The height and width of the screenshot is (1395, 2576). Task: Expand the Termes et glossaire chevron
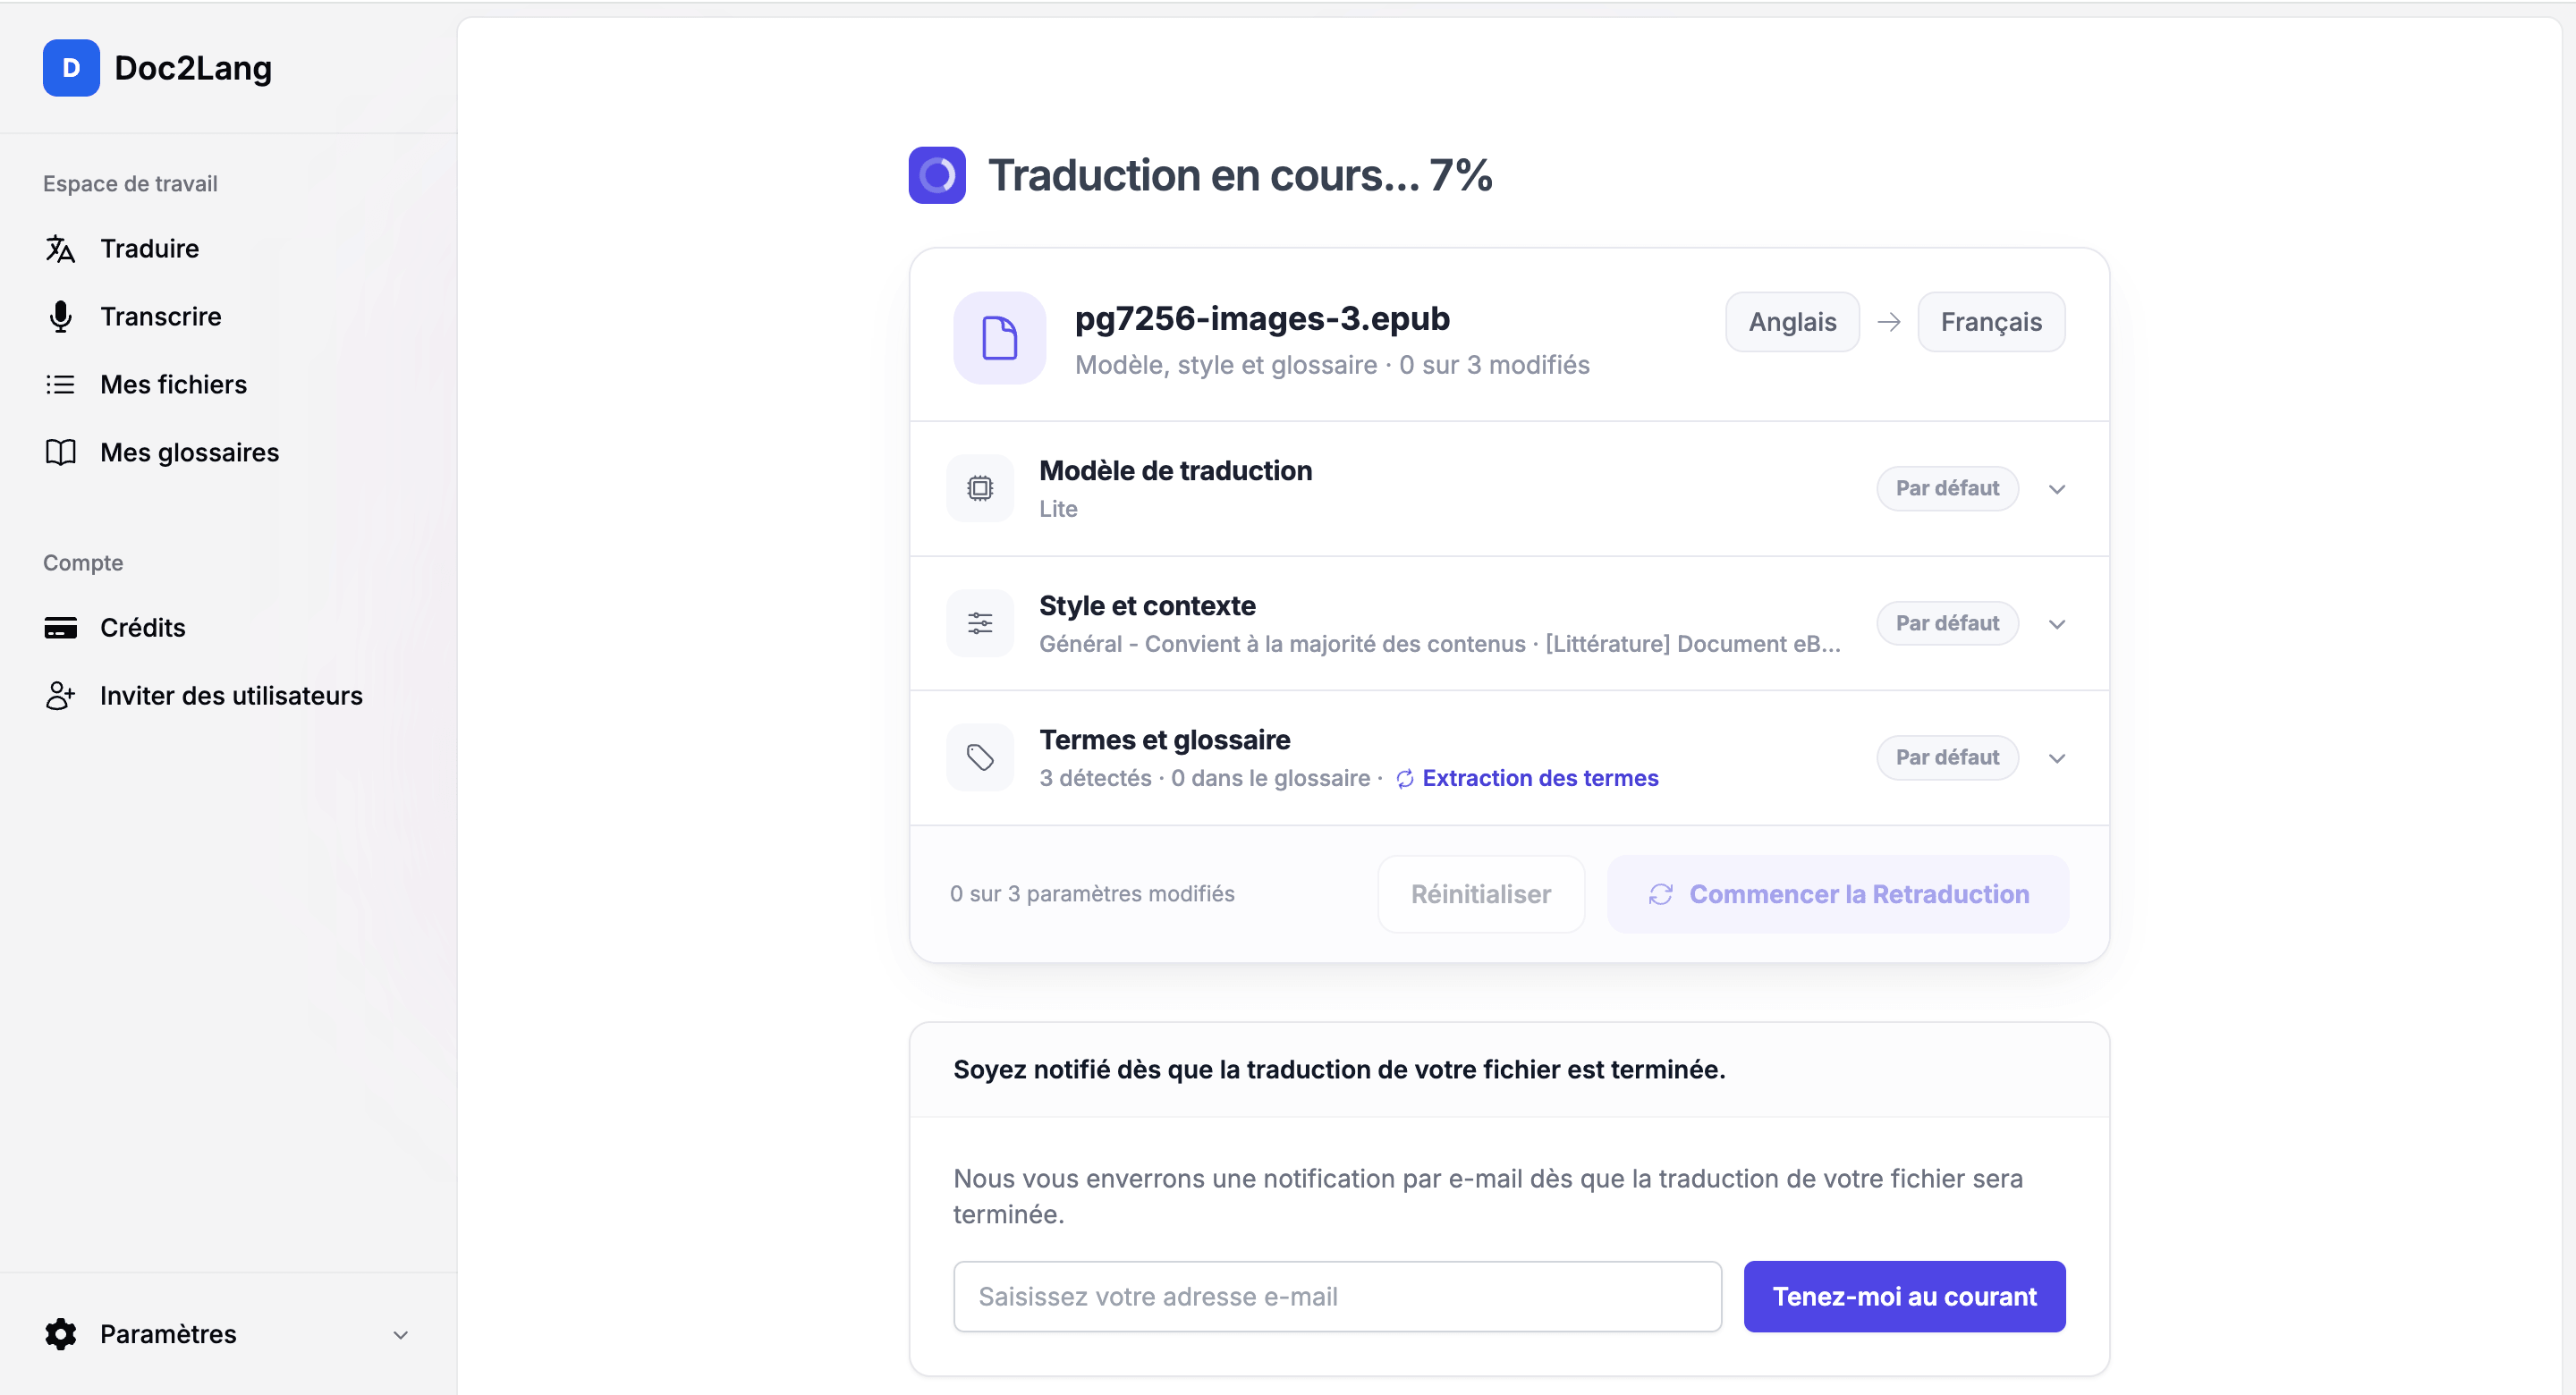[x=2057, y=758]
